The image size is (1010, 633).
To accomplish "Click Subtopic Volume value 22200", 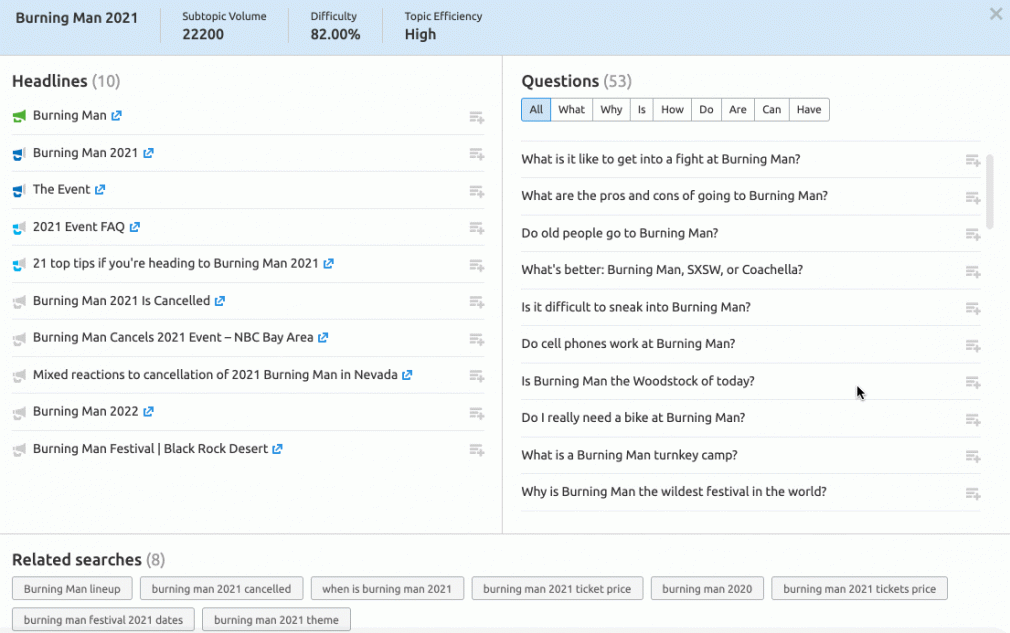I will click(203, 35).
